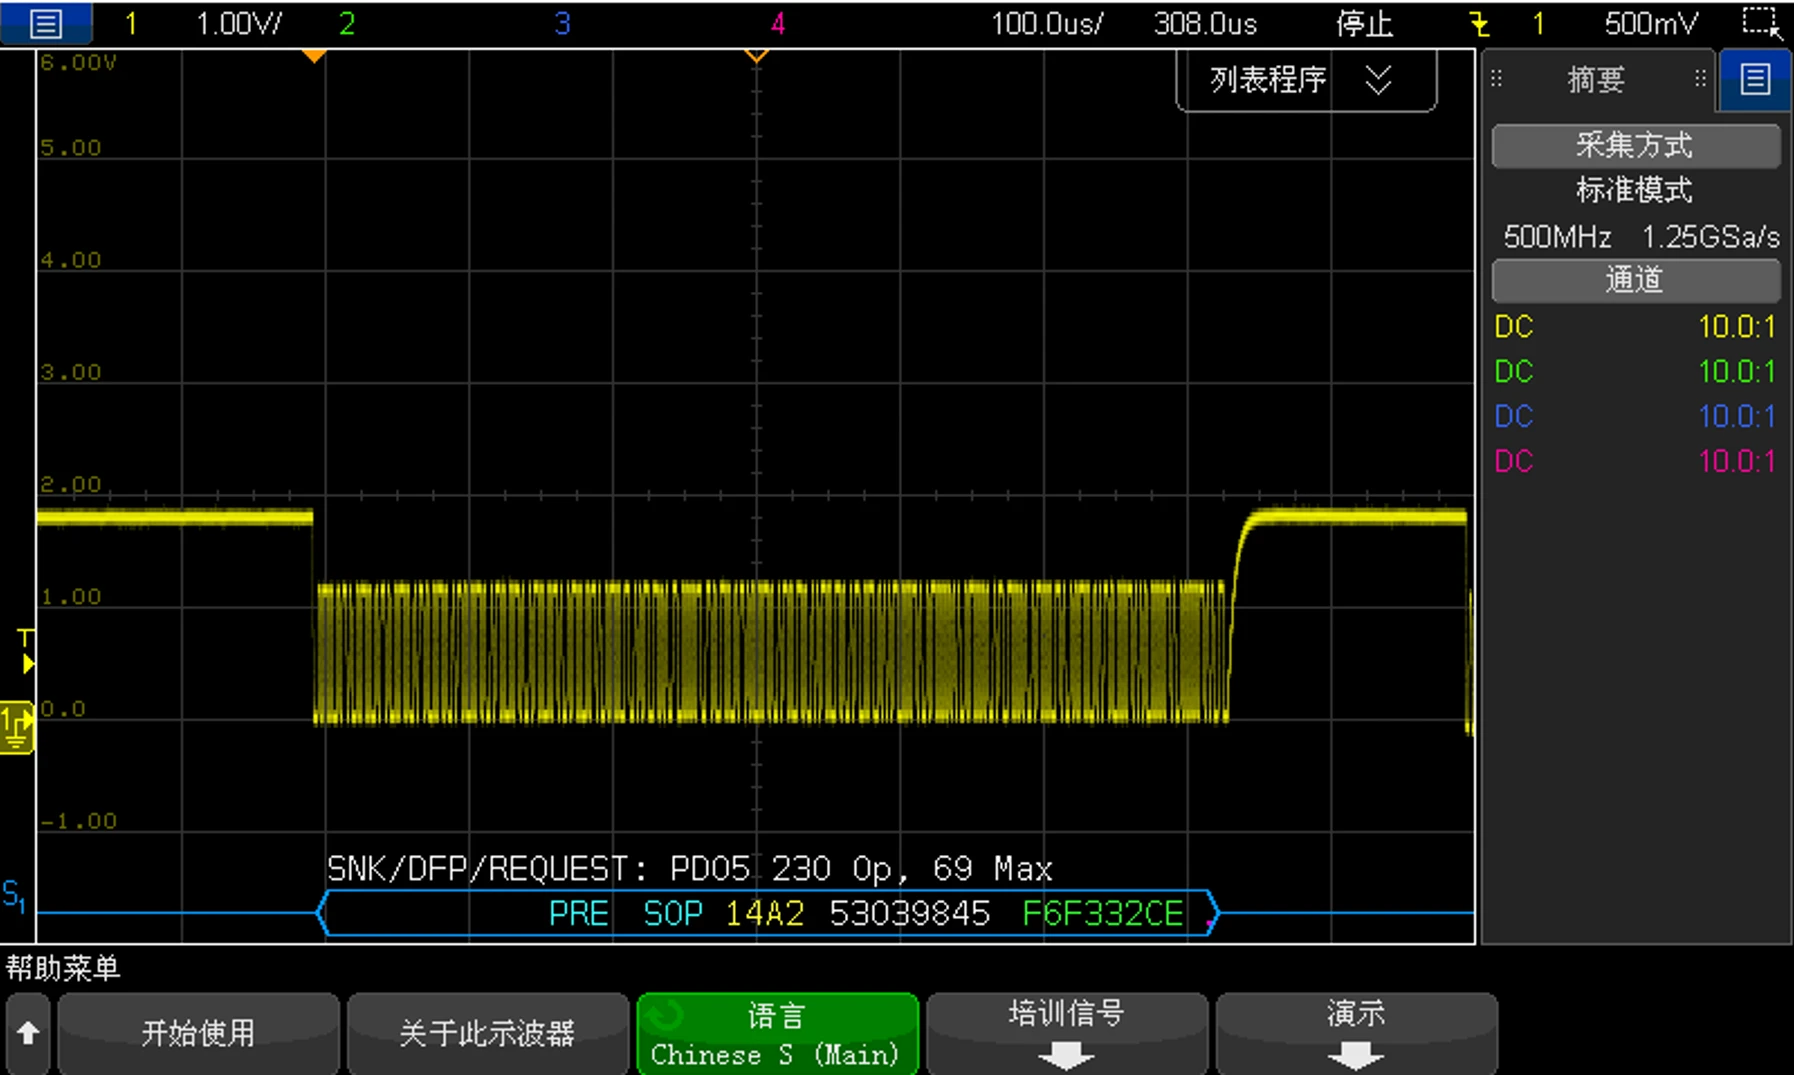Screen dimensions: 1794x1075
Task: Click the sidebar list icon beside 摘要
Action: (x=1755, y=79)
